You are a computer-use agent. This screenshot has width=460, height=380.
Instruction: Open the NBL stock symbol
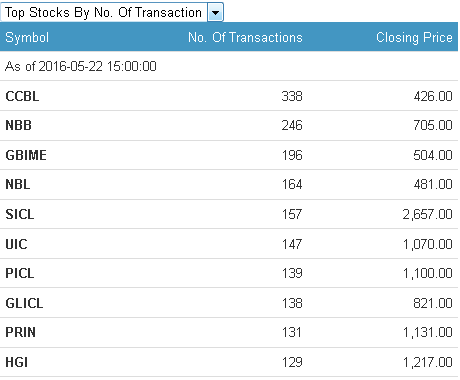(18, 184)
